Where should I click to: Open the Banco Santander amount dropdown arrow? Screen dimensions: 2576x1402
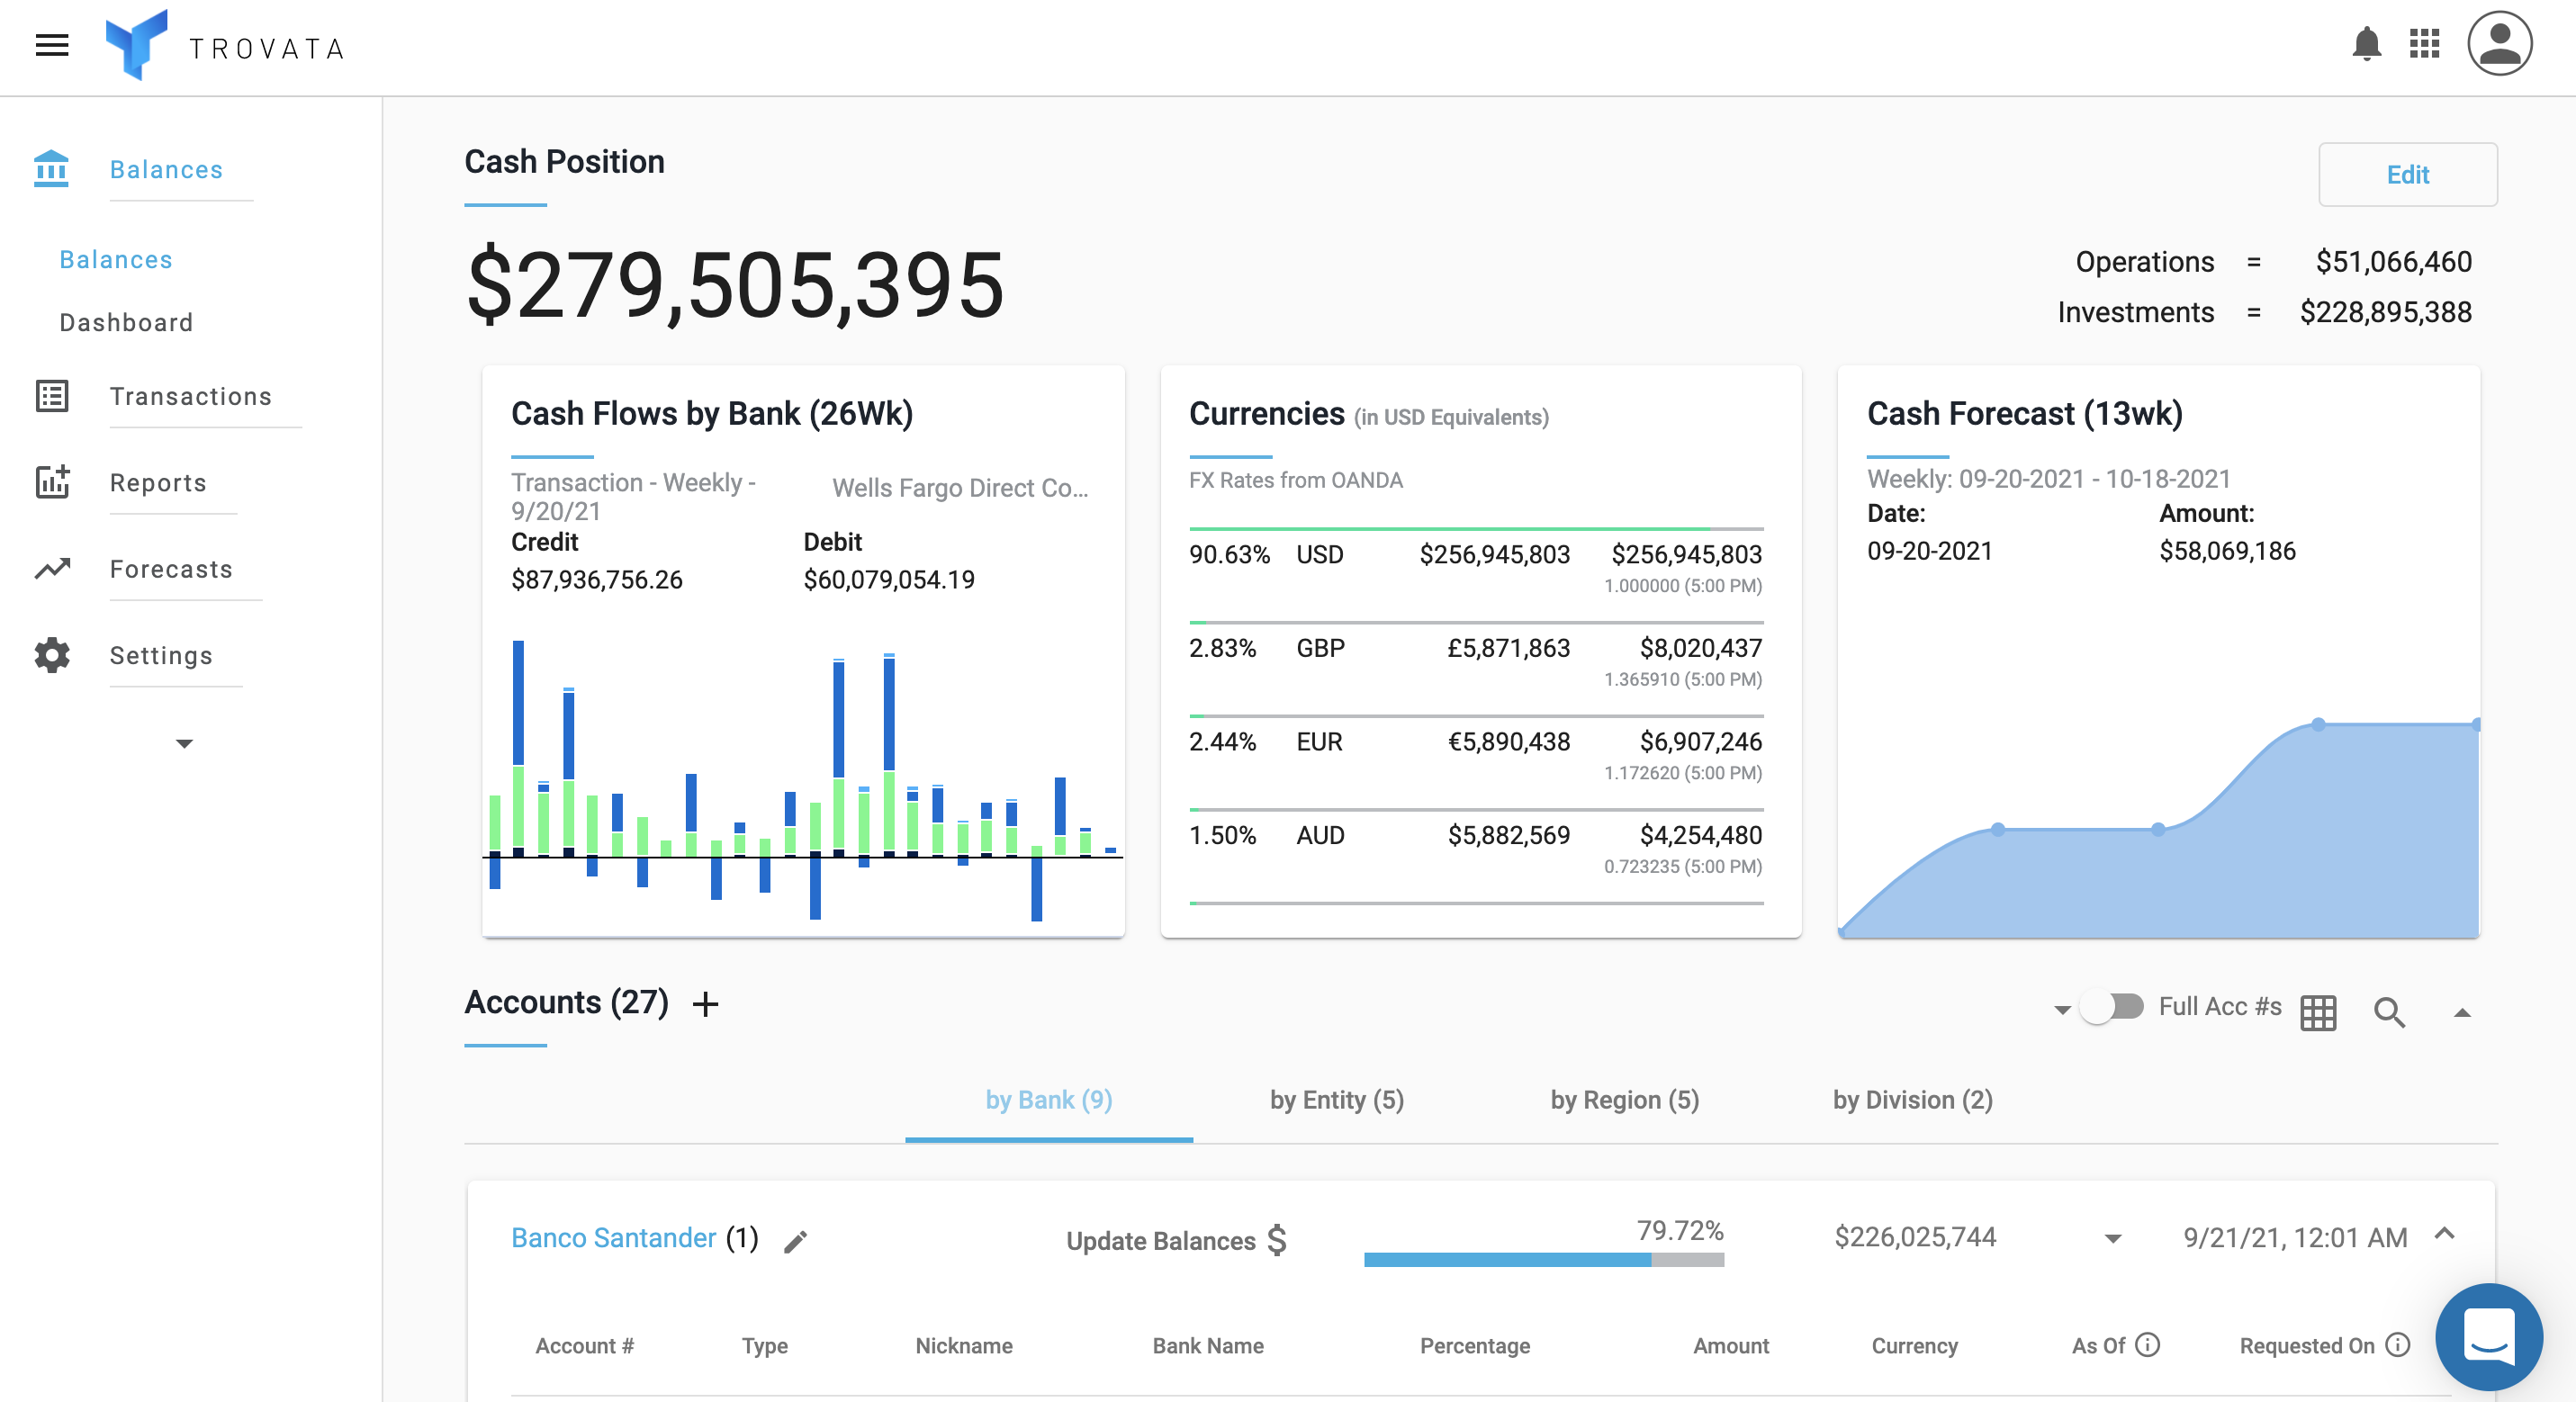[x=2113, y=1239]
